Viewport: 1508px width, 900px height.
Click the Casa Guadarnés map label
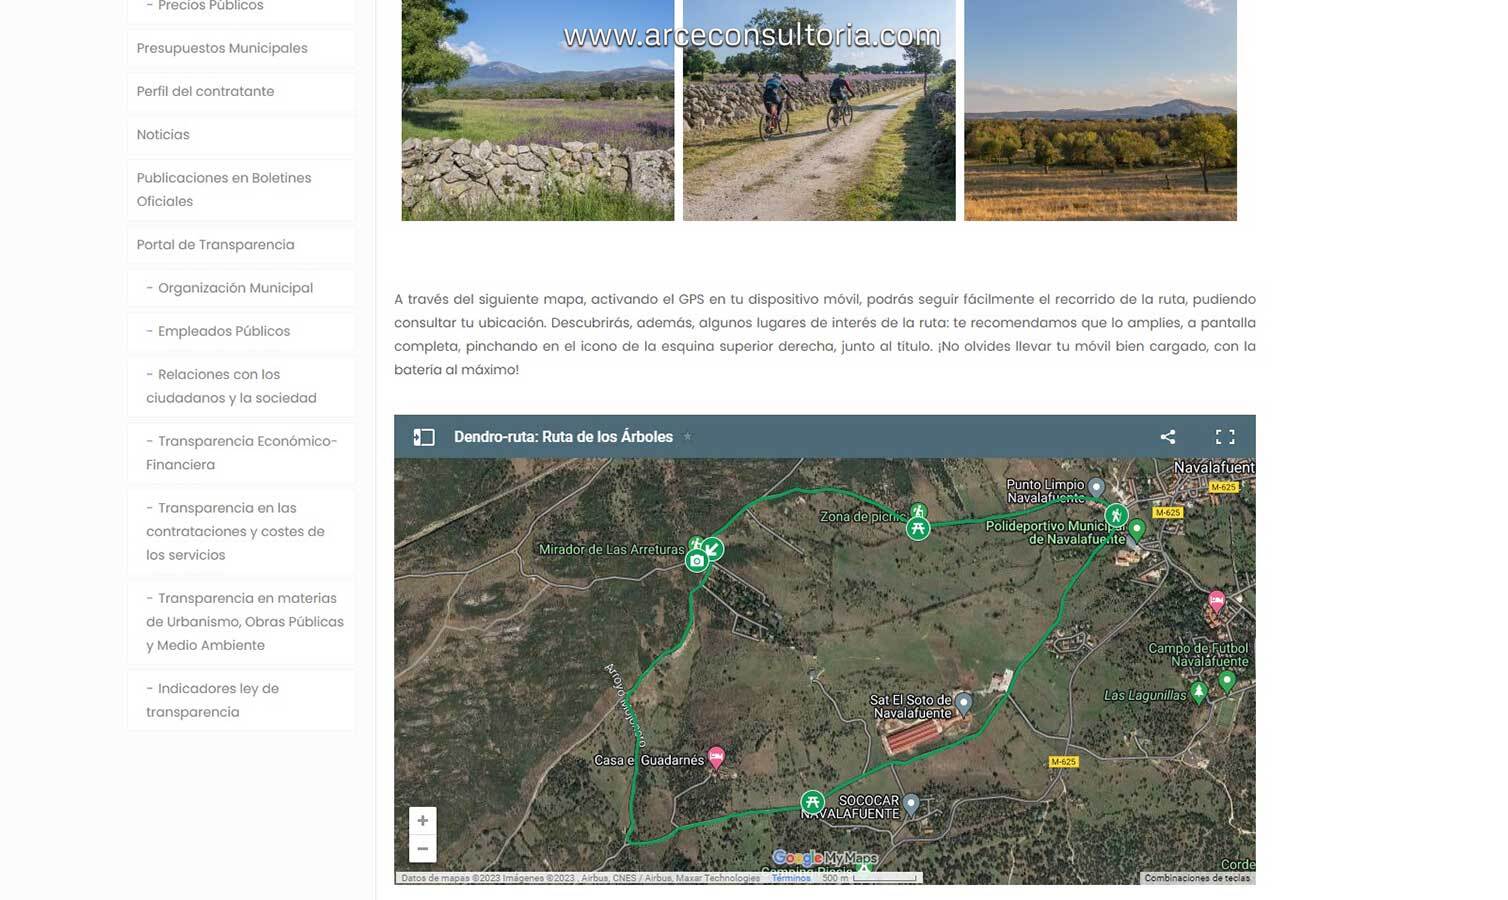pyautogui.click(x=649, y=760)
